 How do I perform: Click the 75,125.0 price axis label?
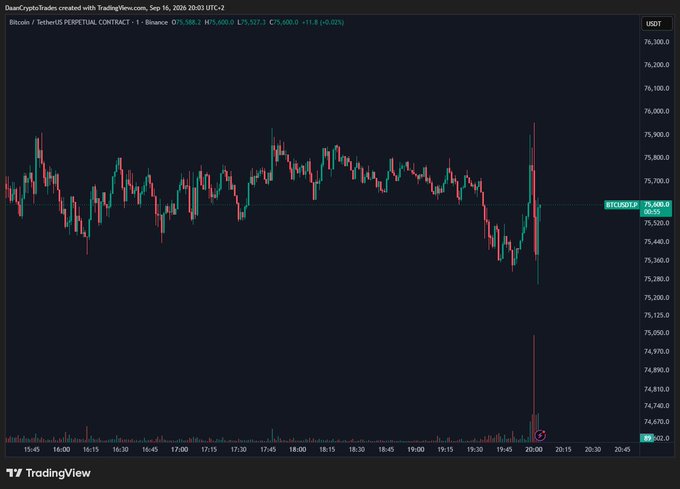point(656,315)
